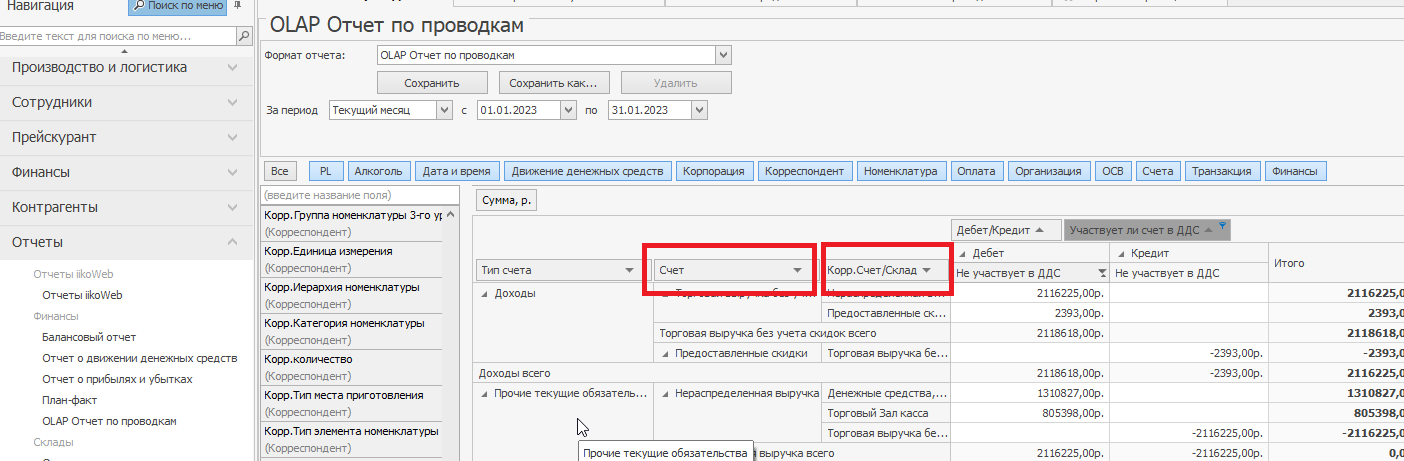Open the Текущий месяц period dropdown
The width and height of the screenshot is (1404, 461).
pyautogui.click(x=445, y=110)
